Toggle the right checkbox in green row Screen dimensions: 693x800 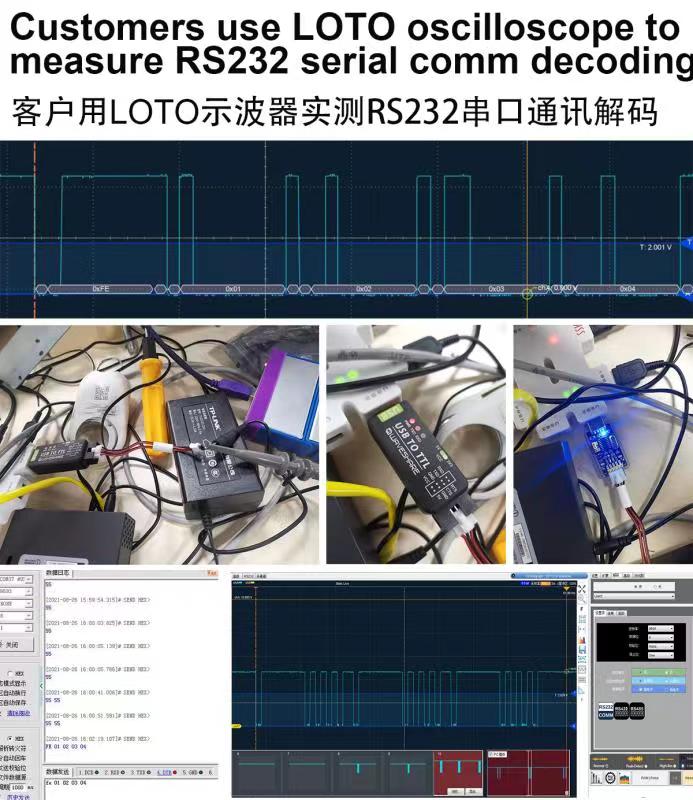pyautogui.click(x=666, y=672)
